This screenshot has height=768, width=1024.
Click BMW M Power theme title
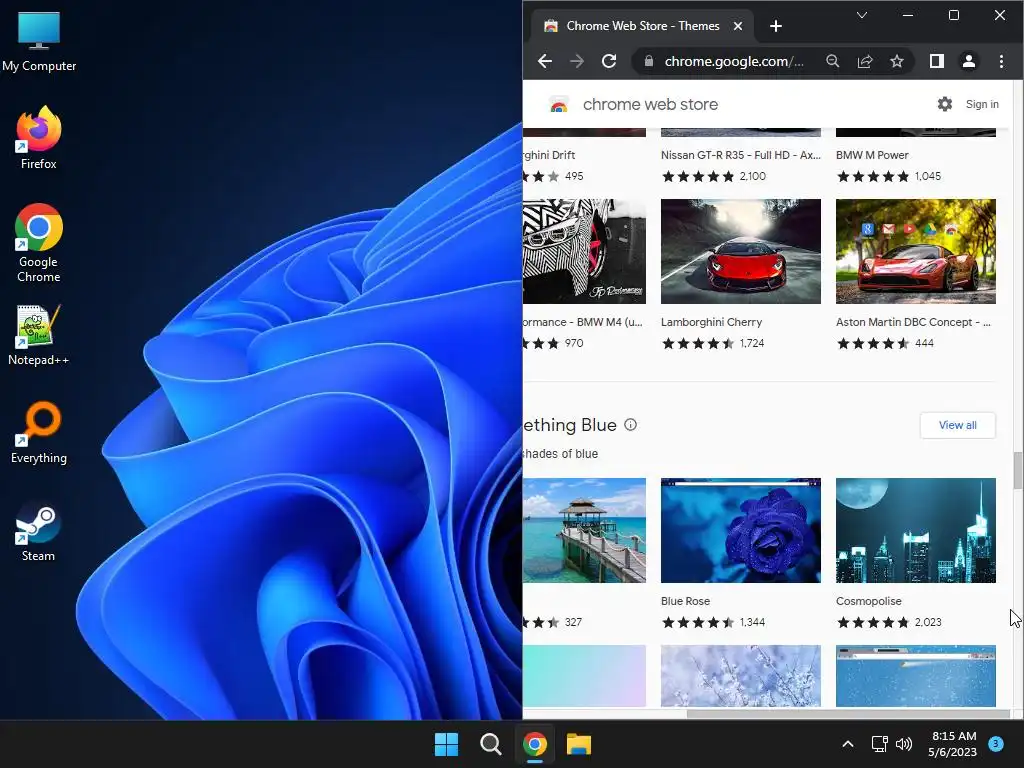872,155
